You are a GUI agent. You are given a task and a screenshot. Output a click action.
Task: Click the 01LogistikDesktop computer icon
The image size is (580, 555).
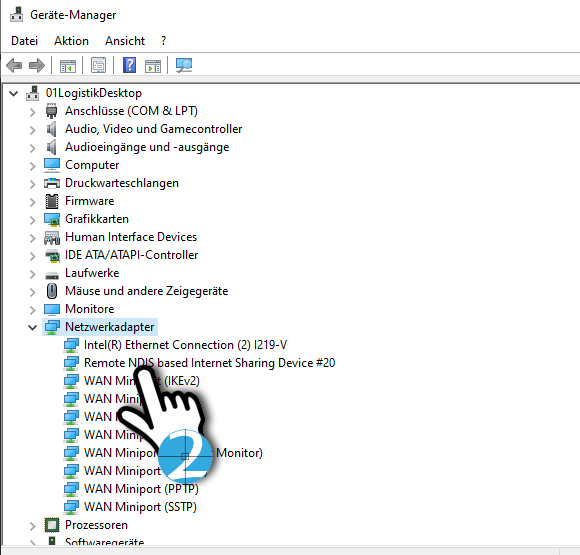33,93
